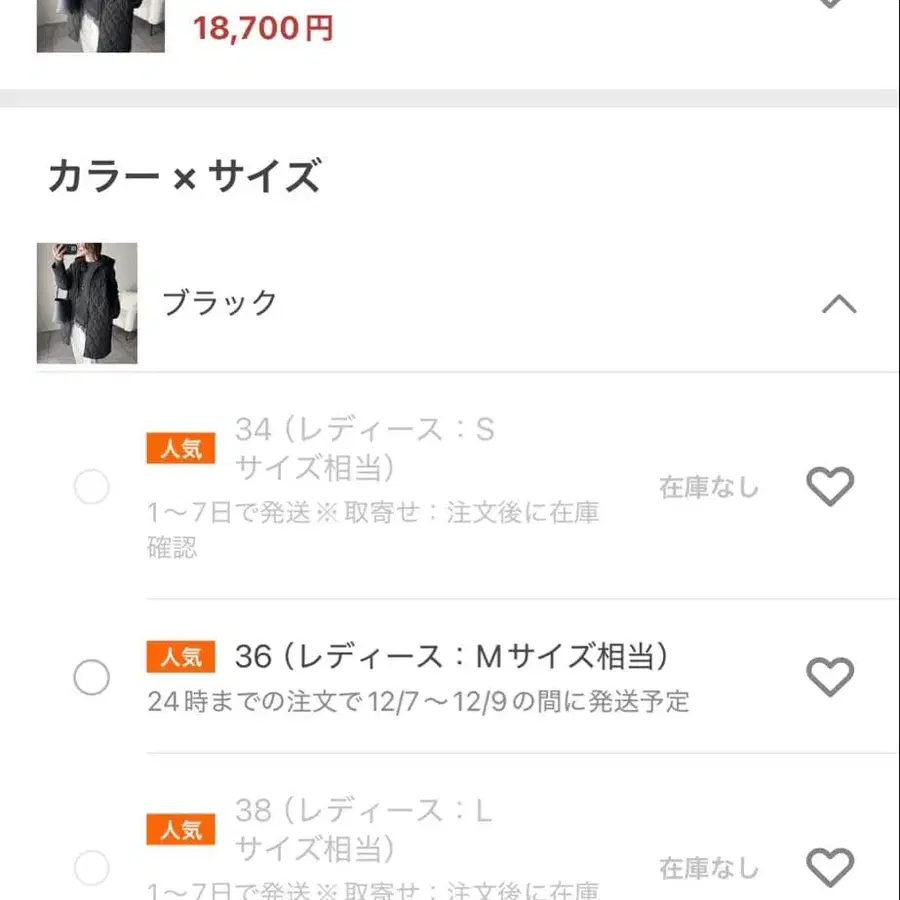Click the 人気 badge next to size 34
Image resolution: width=900 pixels, height=900 pixels.
click(x=181, y=448)
